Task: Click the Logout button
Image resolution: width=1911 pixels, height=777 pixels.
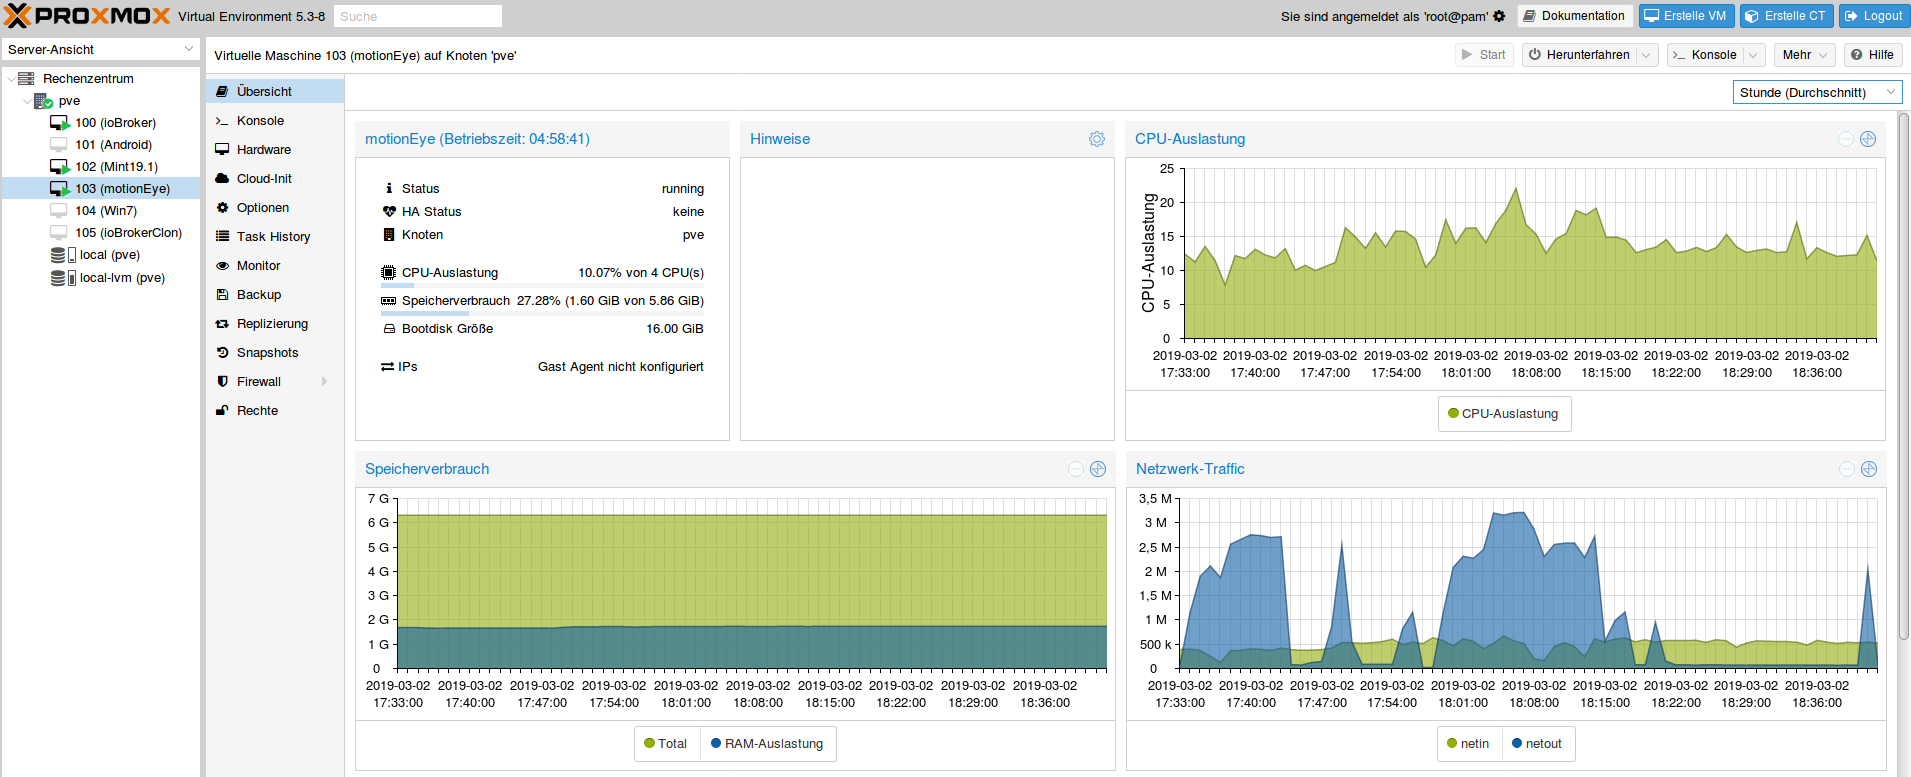Action: pos(1873,16)
